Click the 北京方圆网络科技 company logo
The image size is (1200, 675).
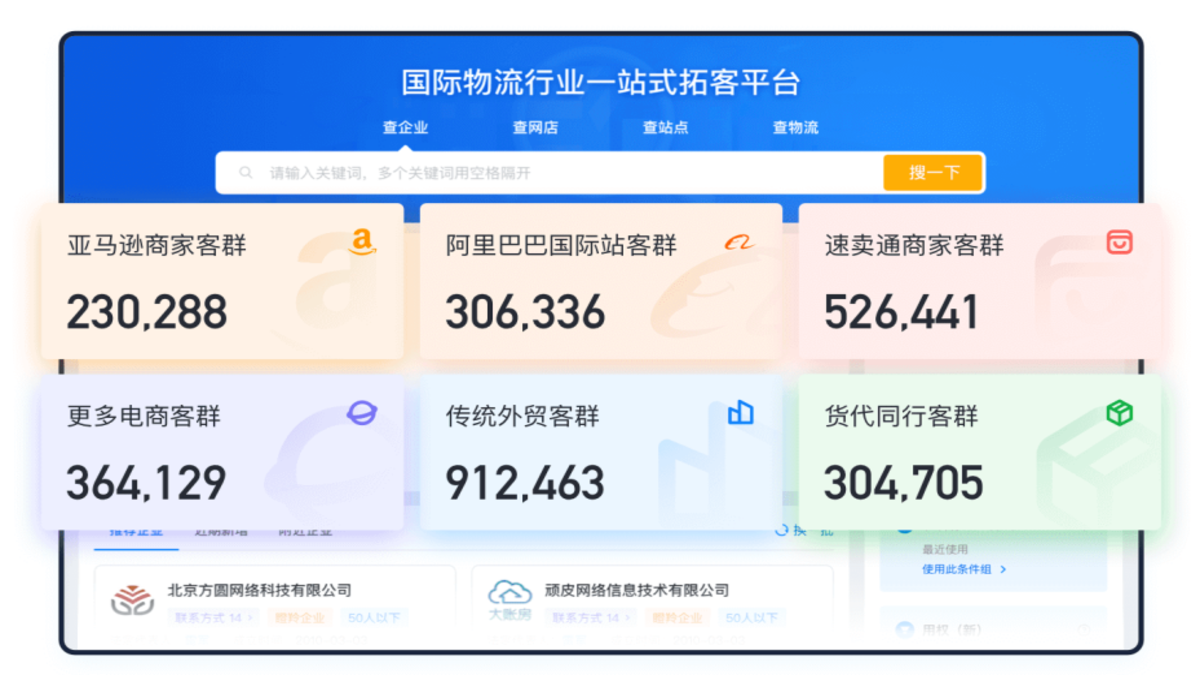[x=132, y=600]
